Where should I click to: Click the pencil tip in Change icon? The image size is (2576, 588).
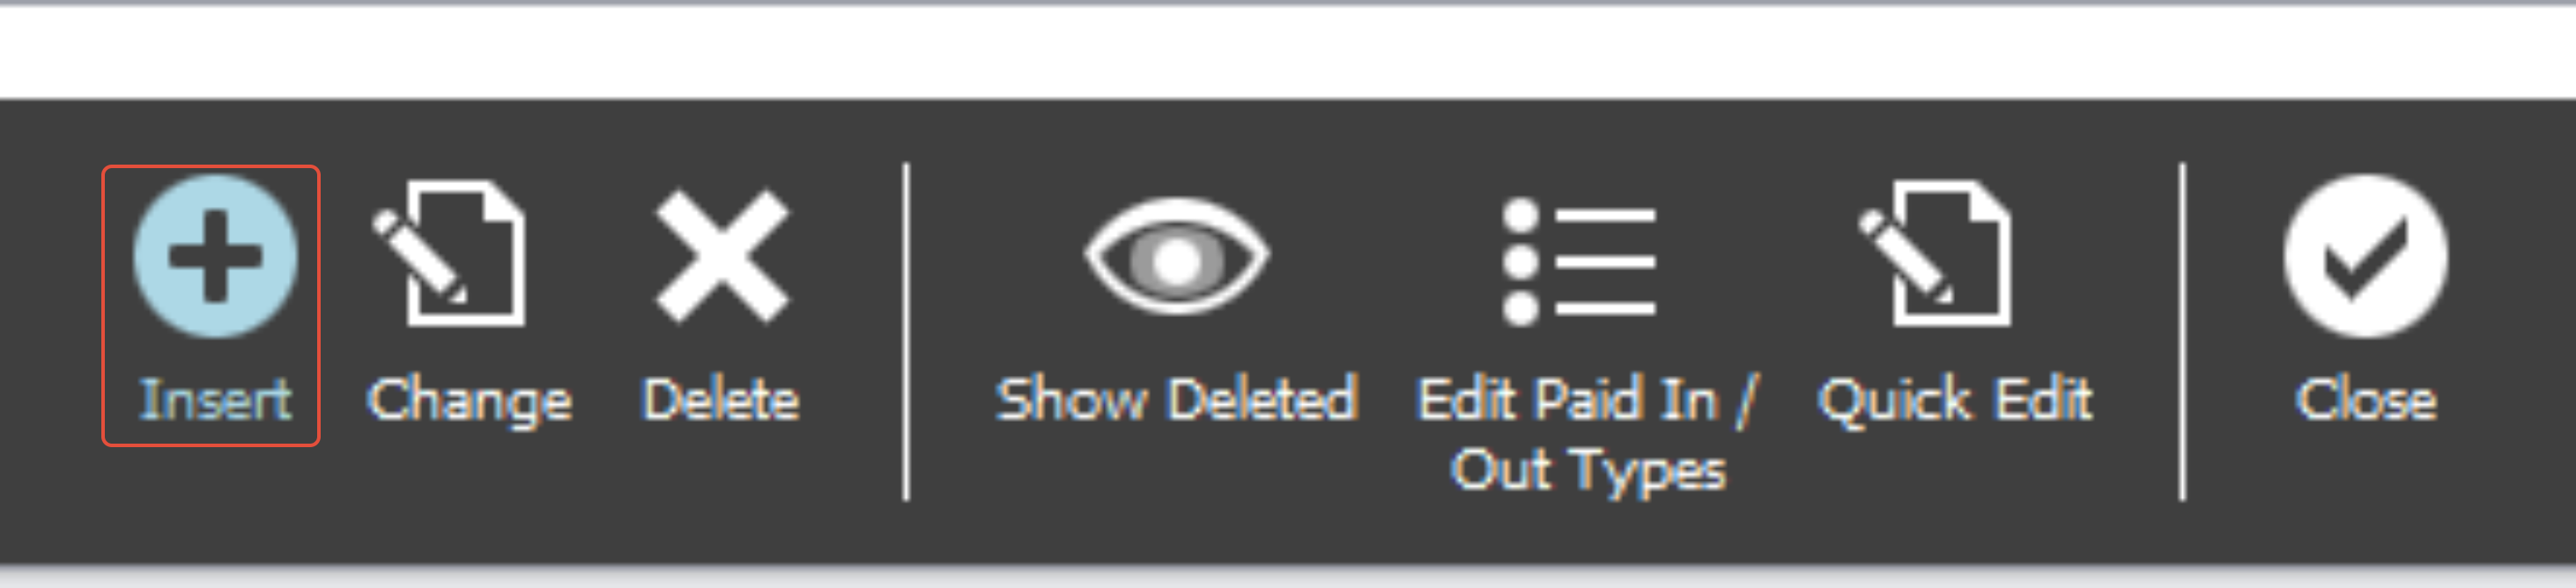coord(459,296)
